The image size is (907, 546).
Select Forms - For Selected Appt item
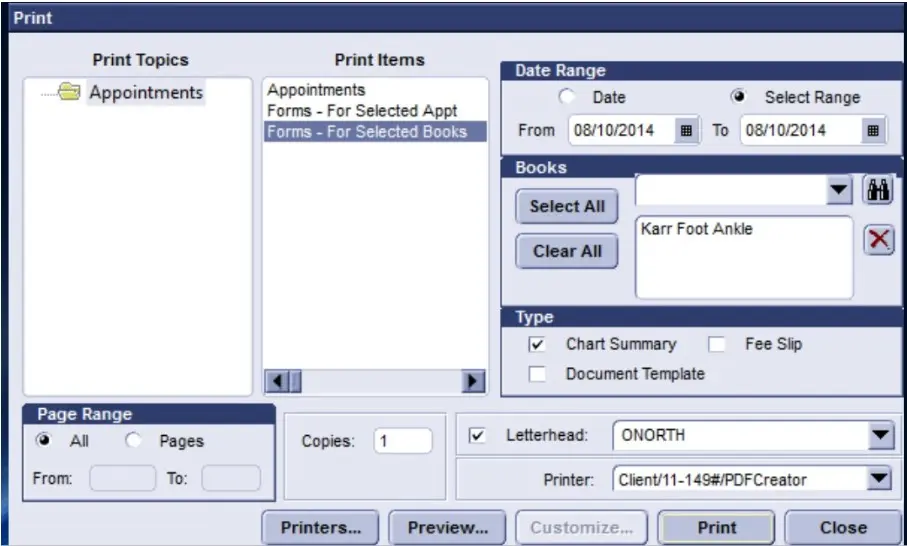(x=362, y=111)
